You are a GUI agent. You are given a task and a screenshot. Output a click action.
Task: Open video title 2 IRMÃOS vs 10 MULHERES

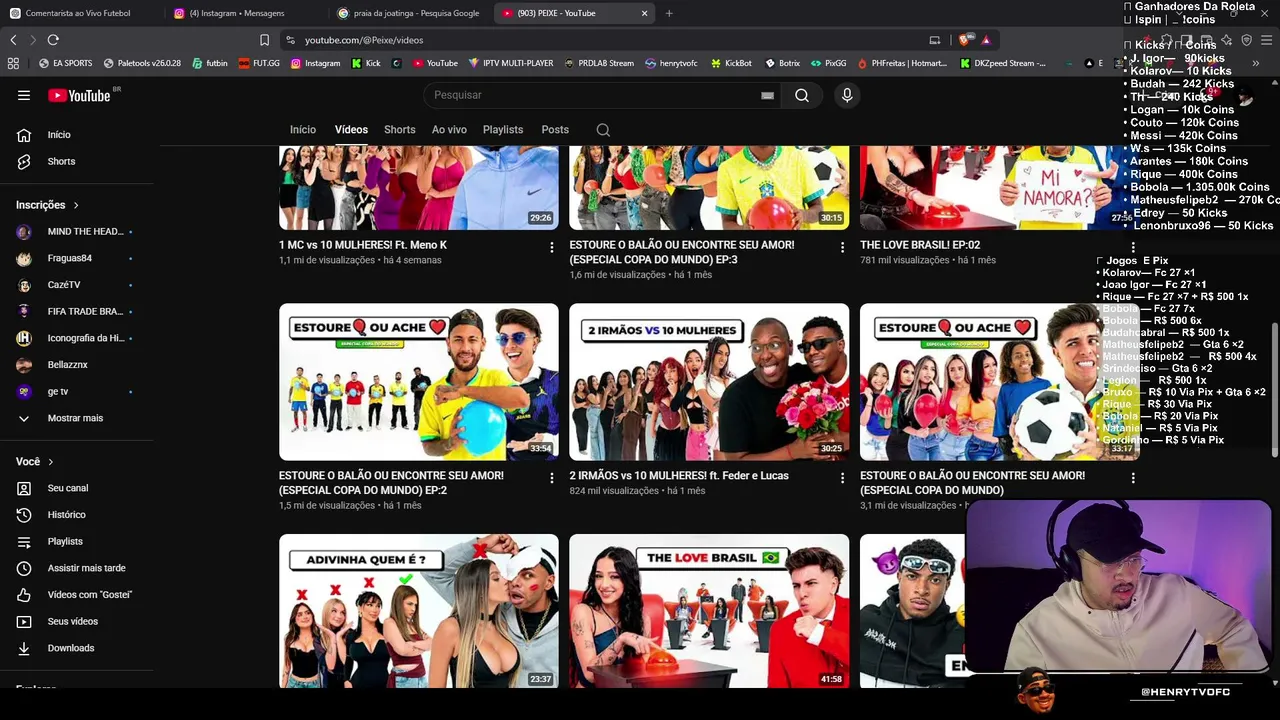pos(679,476)
